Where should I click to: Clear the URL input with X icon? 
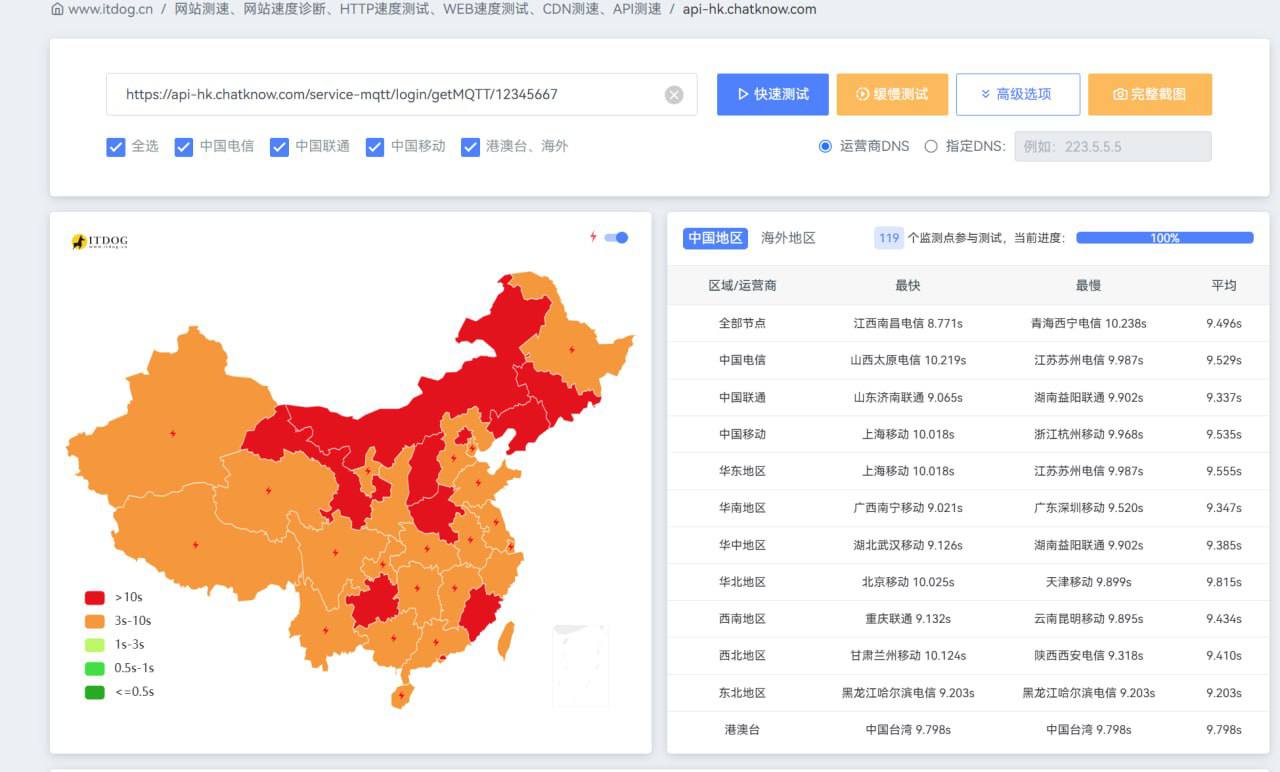(674, 95)
